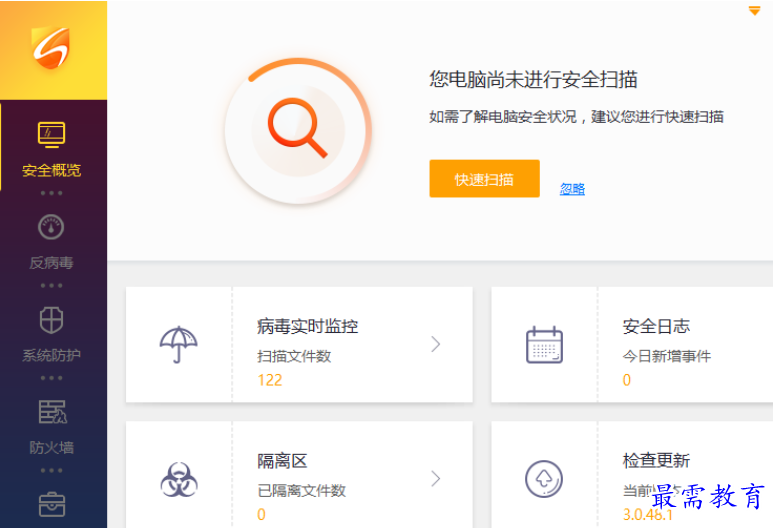Open the 防火墙 brick wall icon
Image resolution: width=773 pixels, height=528 pixels.
[52, 412]
